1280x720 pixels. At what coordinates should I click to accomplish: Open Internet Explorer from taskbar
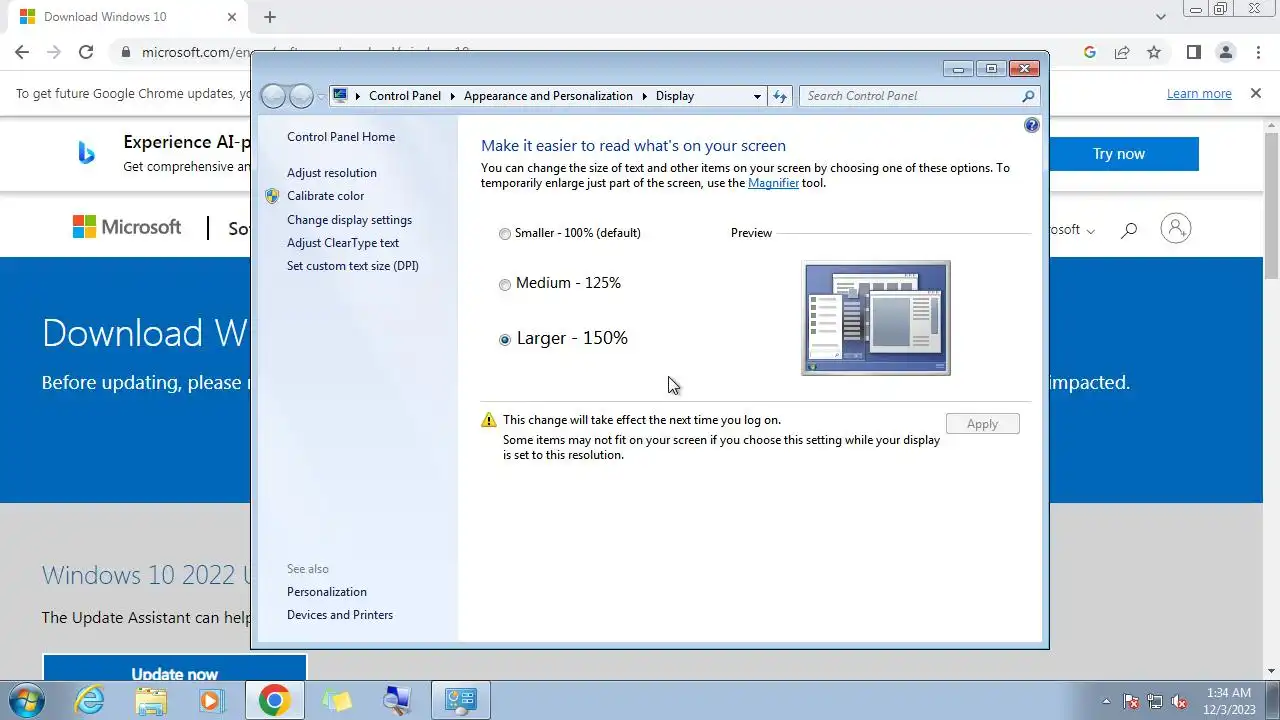90,700
